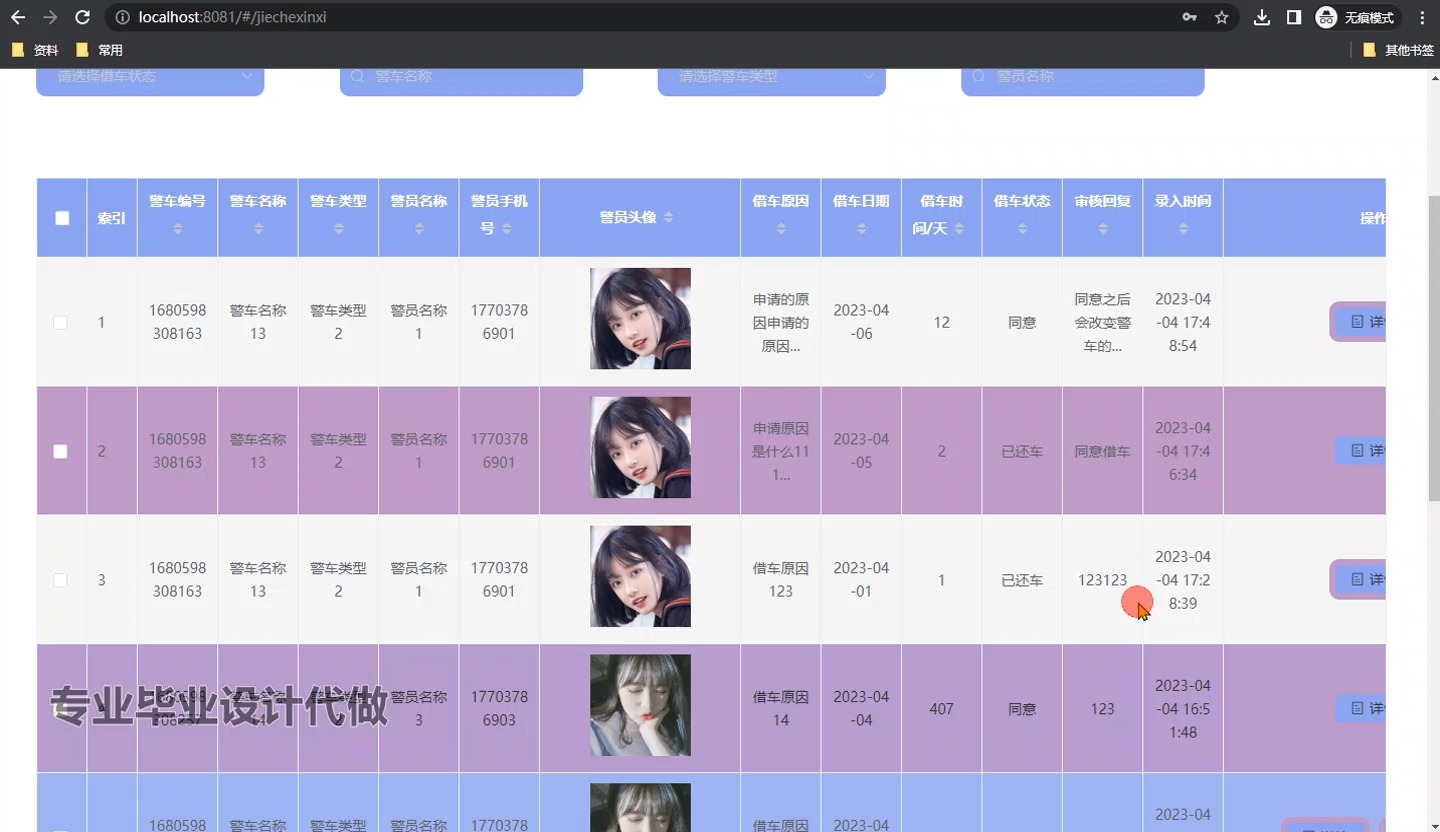
Task: Open the browser downloads icon
Action: pos(1262,17)
